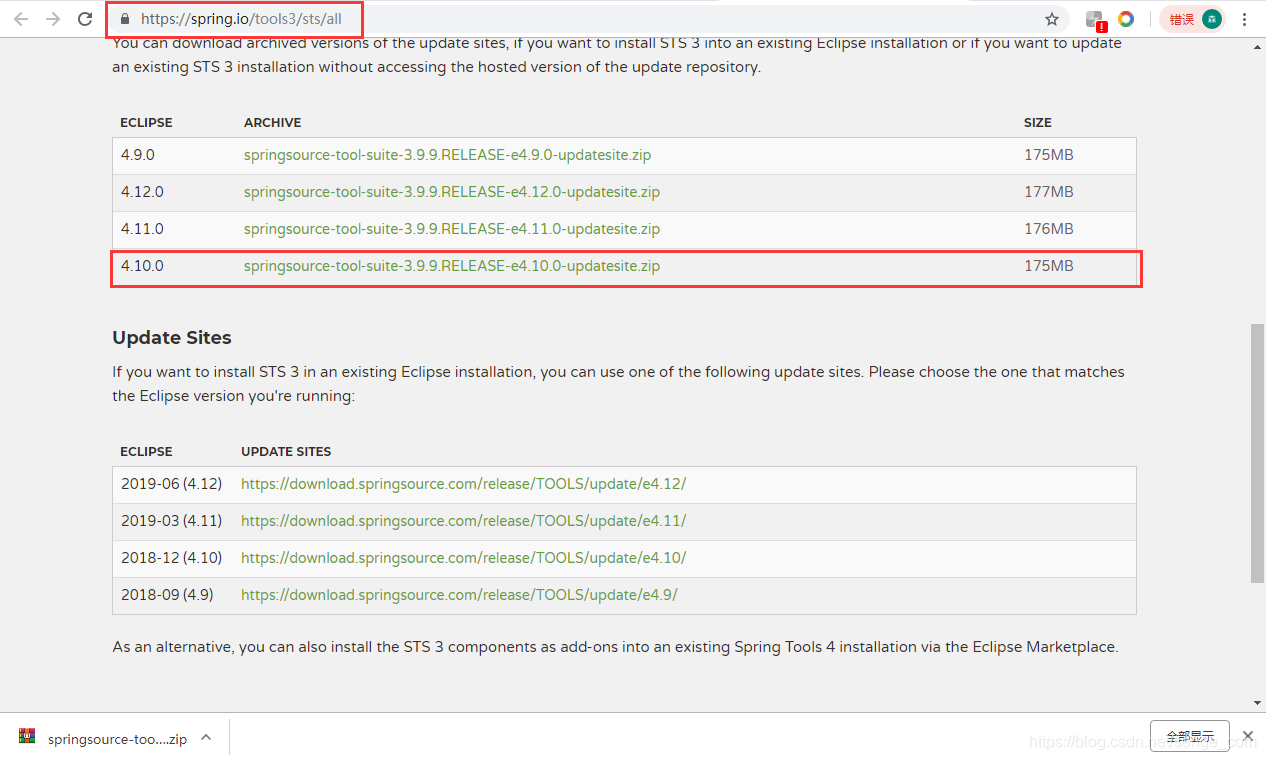This screenshot has width=1266, height=760.
Task: Bookmark this page with the star icon
Action: point(1052,19)
